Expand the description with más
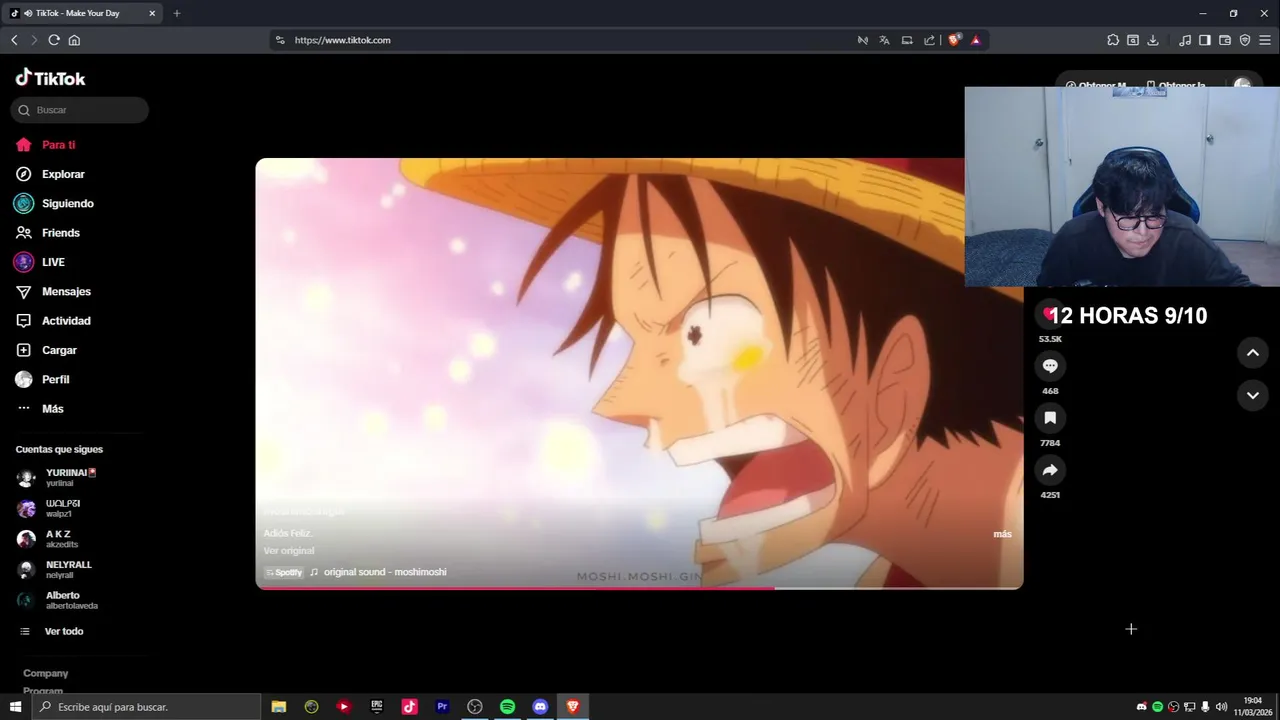This screenshot has height=720, width=1280. tap(1002, 534)
